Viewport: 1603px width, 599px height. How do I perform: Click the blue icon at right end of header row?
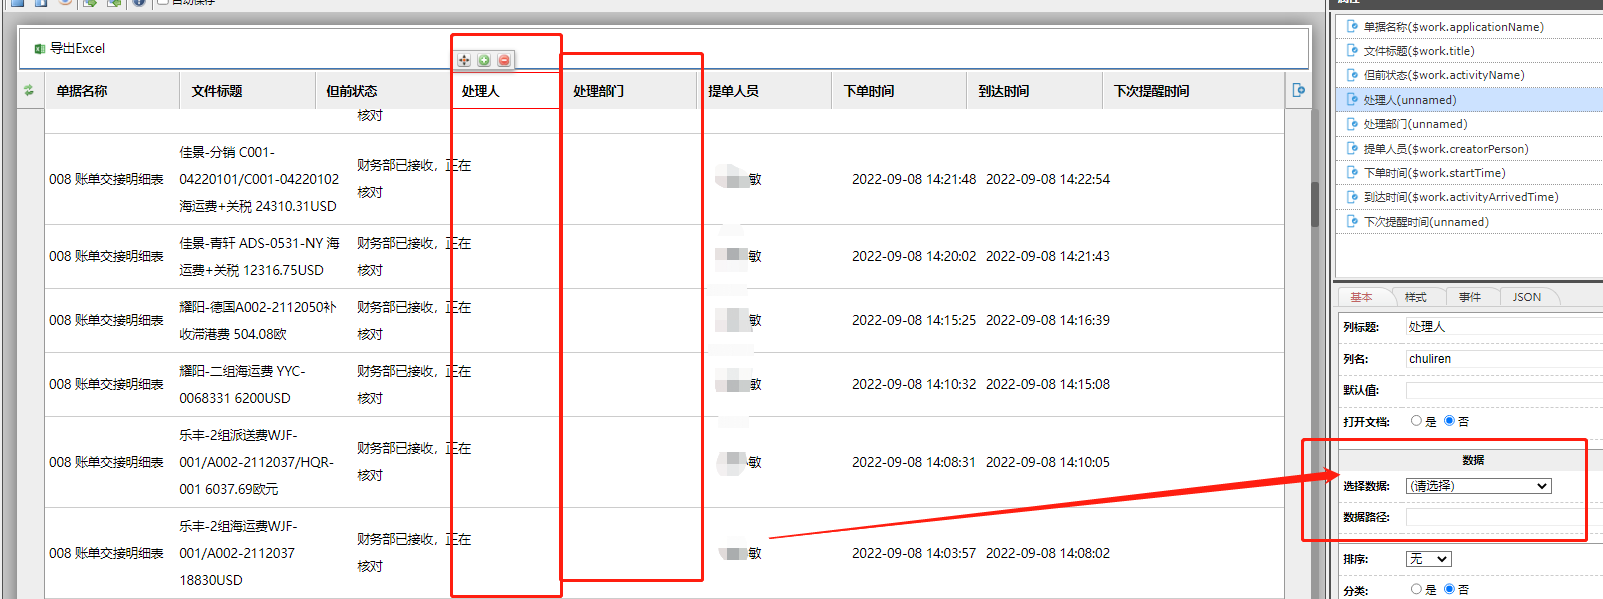click(x=1298, y=91)
